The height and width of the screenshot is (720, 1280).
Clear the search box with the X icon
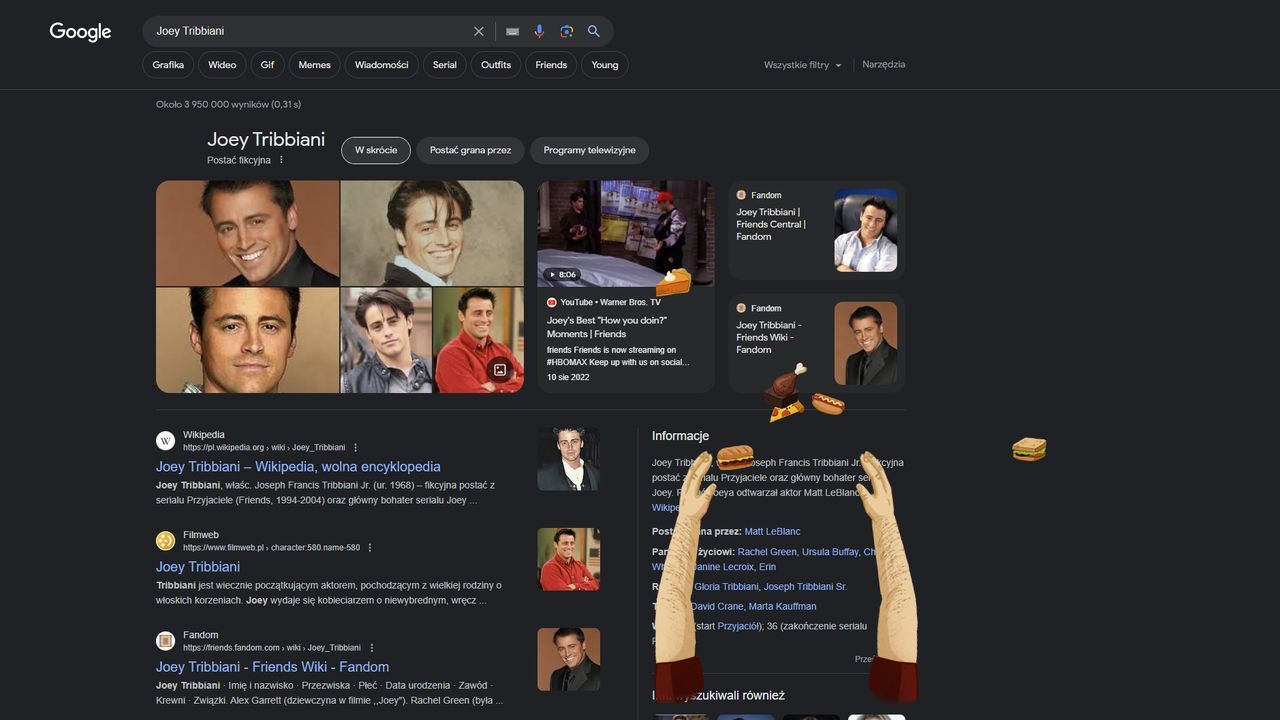point(479,31)
